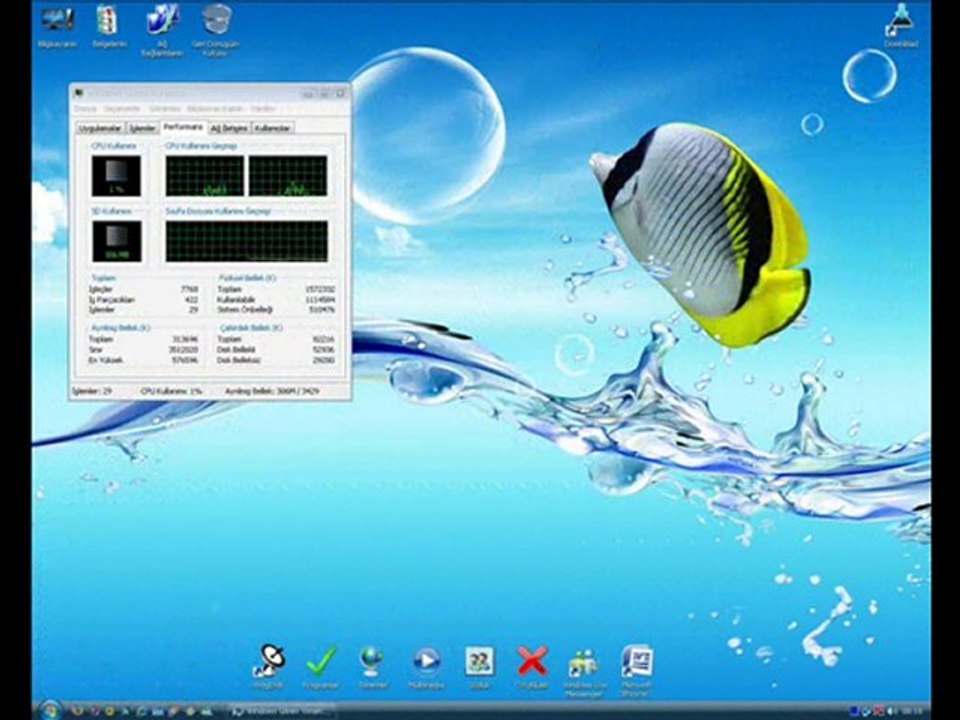Launch the Microsoft Office Word shortcut

pyautogui.click(x=637, y=670)
